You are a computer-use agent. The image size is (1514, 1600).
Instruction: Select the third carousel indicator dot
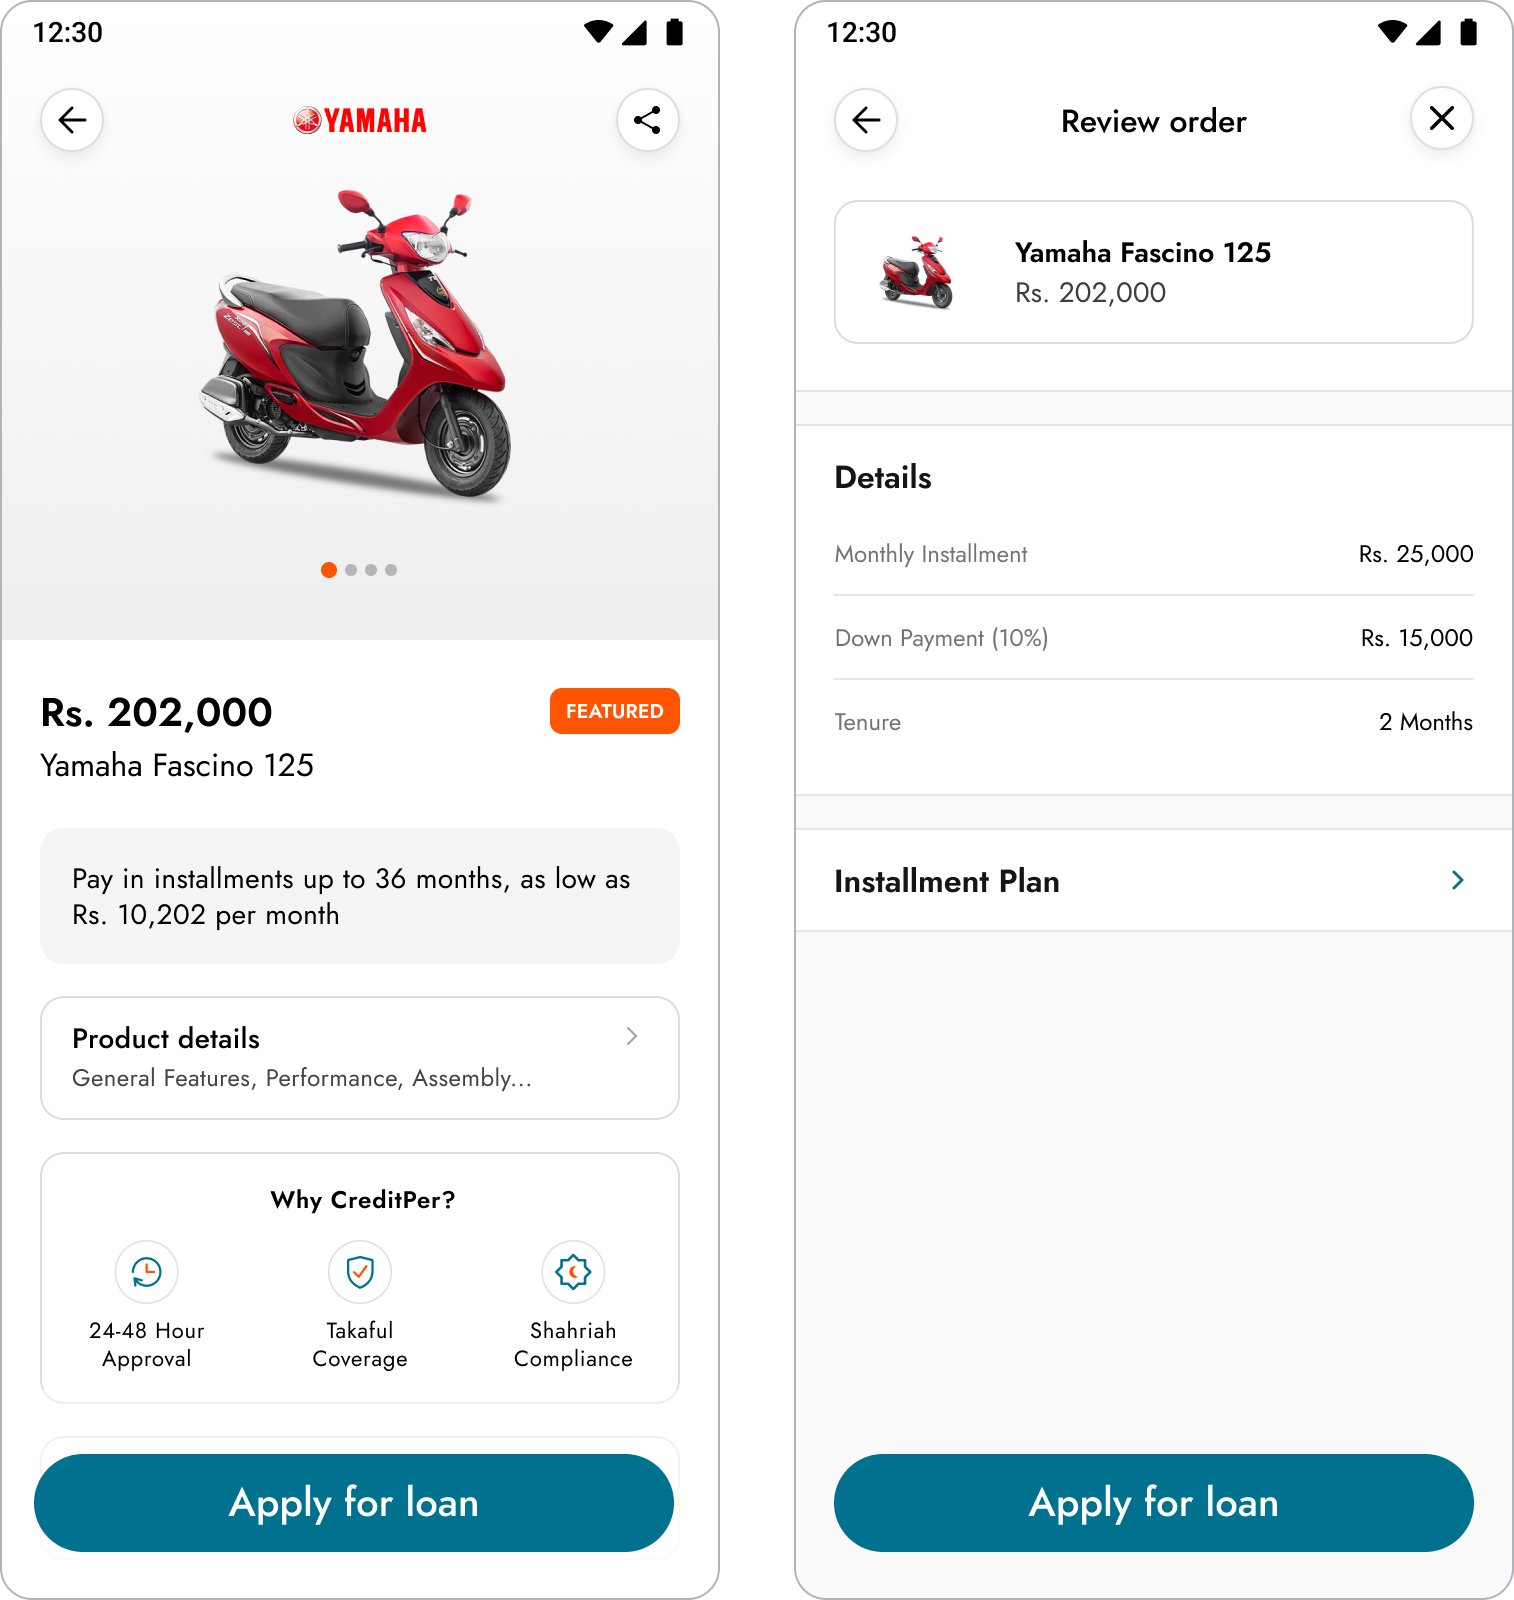coord(371,570)
